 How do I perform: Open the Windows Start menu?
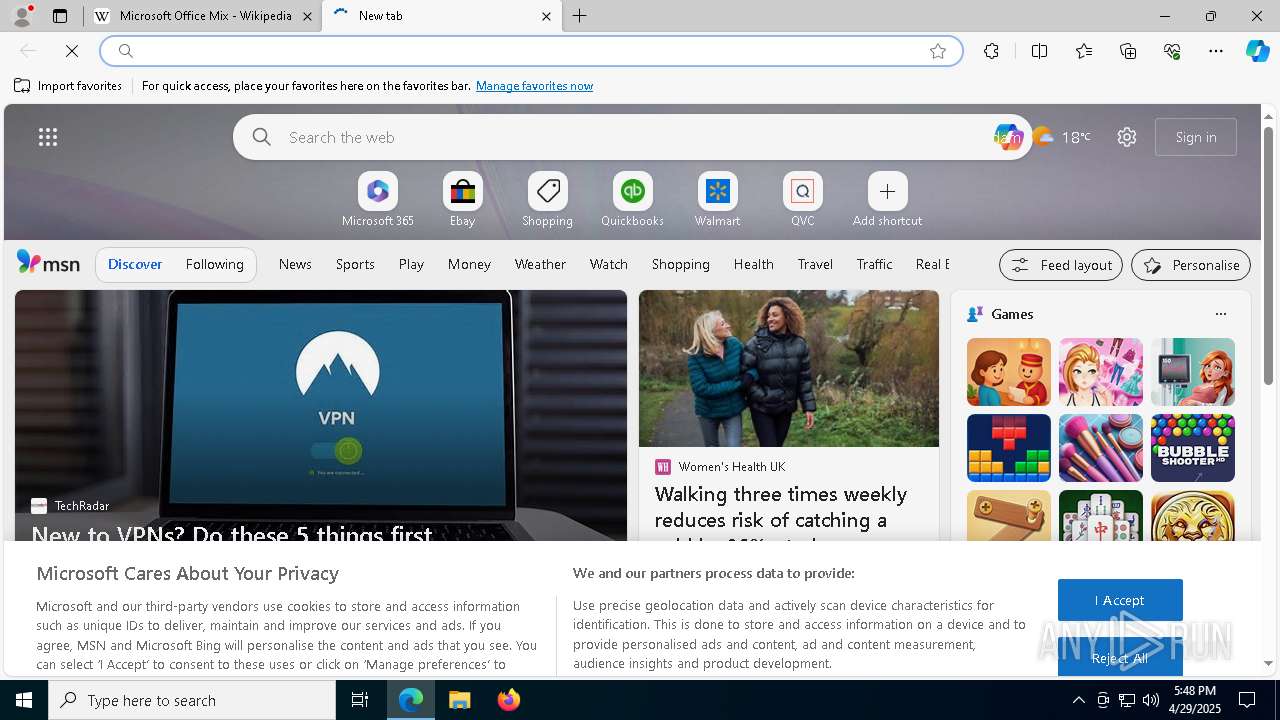click(x=24, y=700)
